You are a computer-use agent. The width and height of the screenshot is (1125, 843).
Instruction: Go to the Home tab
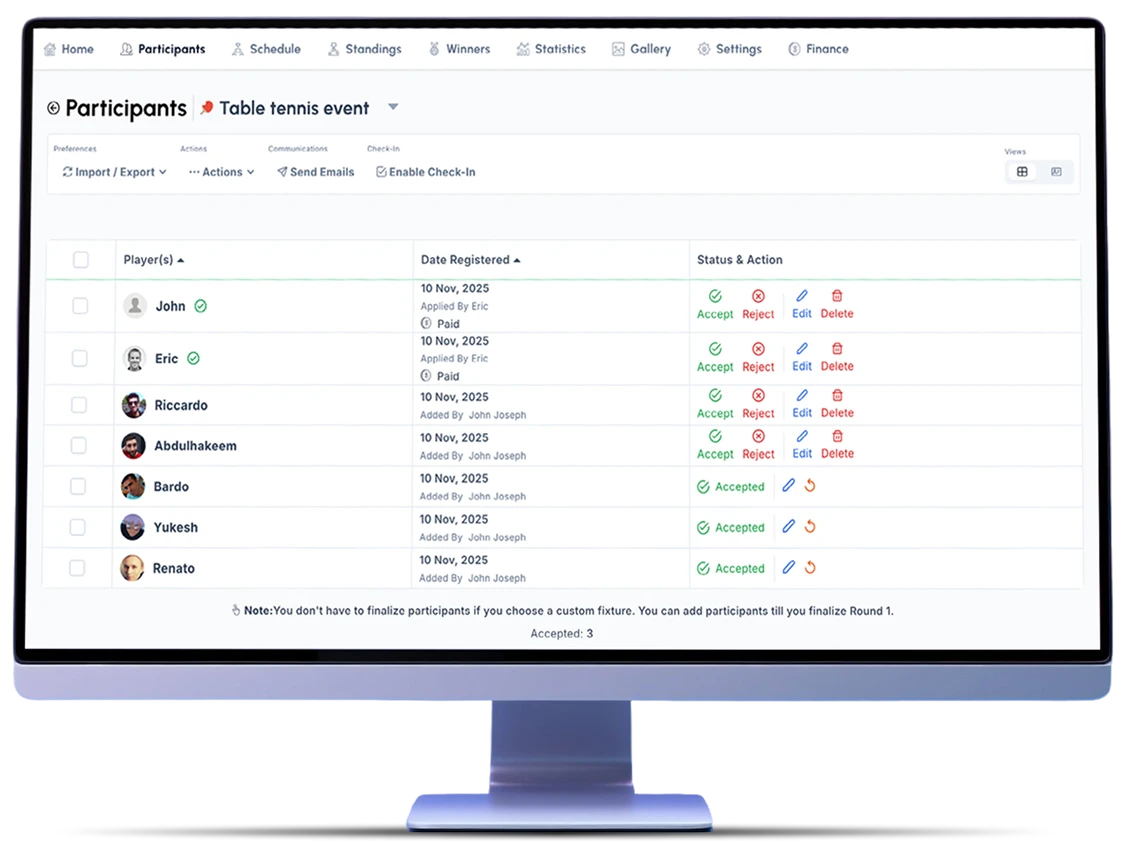69,49
